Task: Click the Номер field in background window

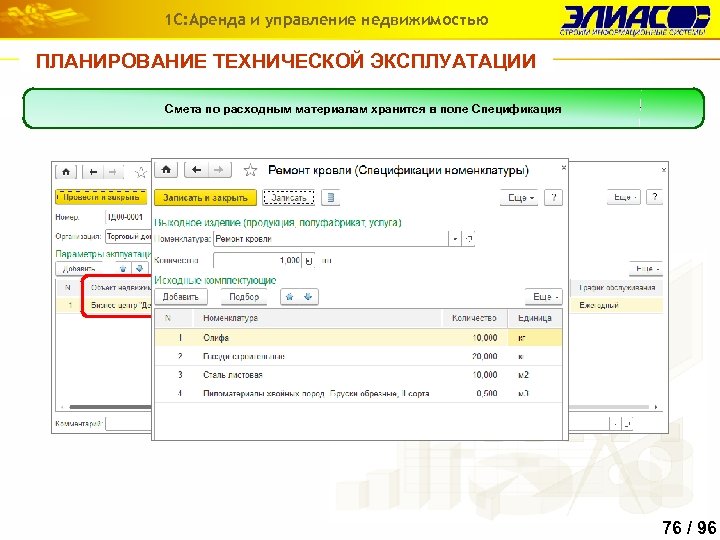Action: (x=128, y=217)
